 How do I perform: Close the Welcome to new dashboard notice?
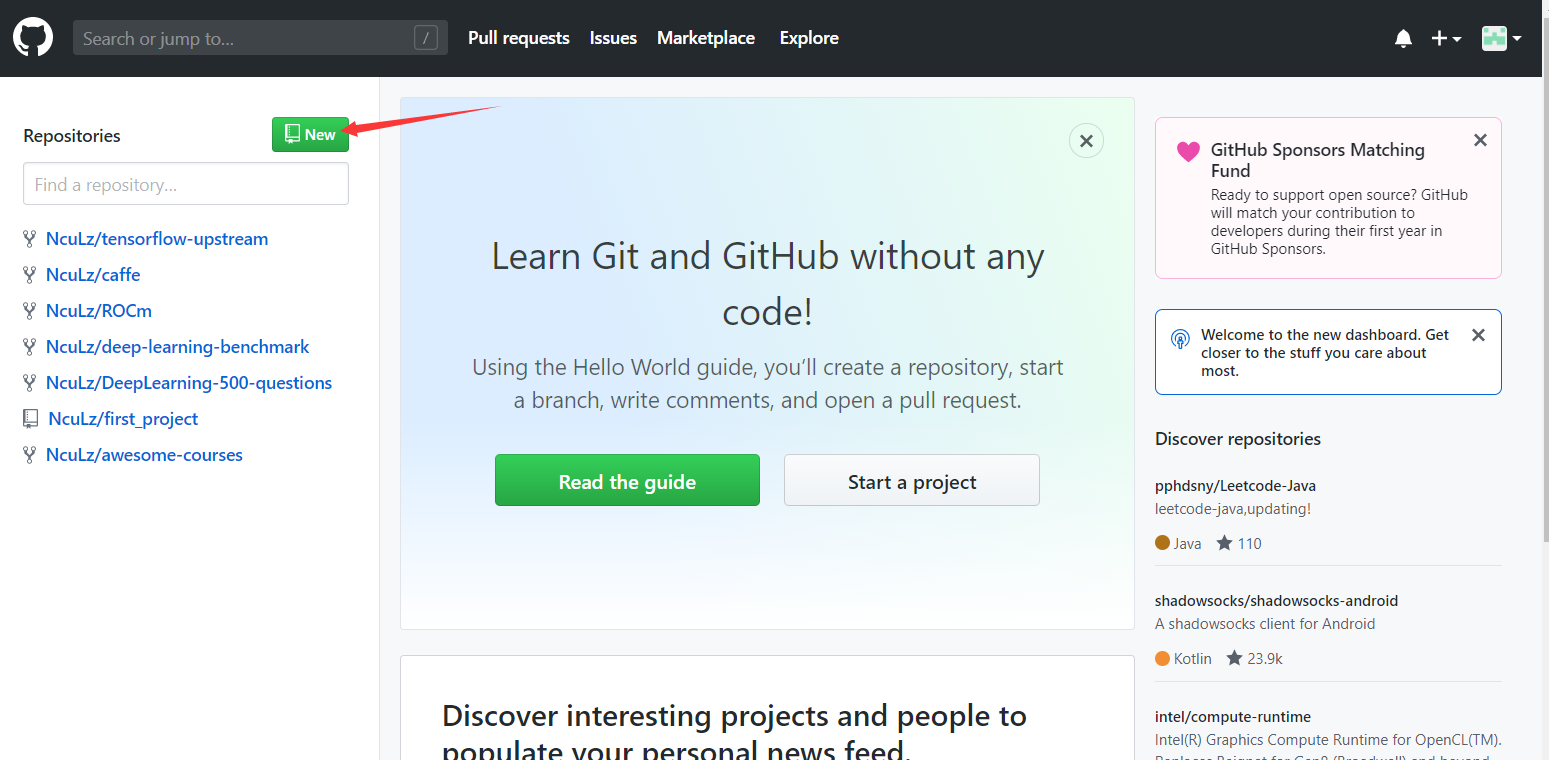pyautogui.click(x=1479, y=335)
